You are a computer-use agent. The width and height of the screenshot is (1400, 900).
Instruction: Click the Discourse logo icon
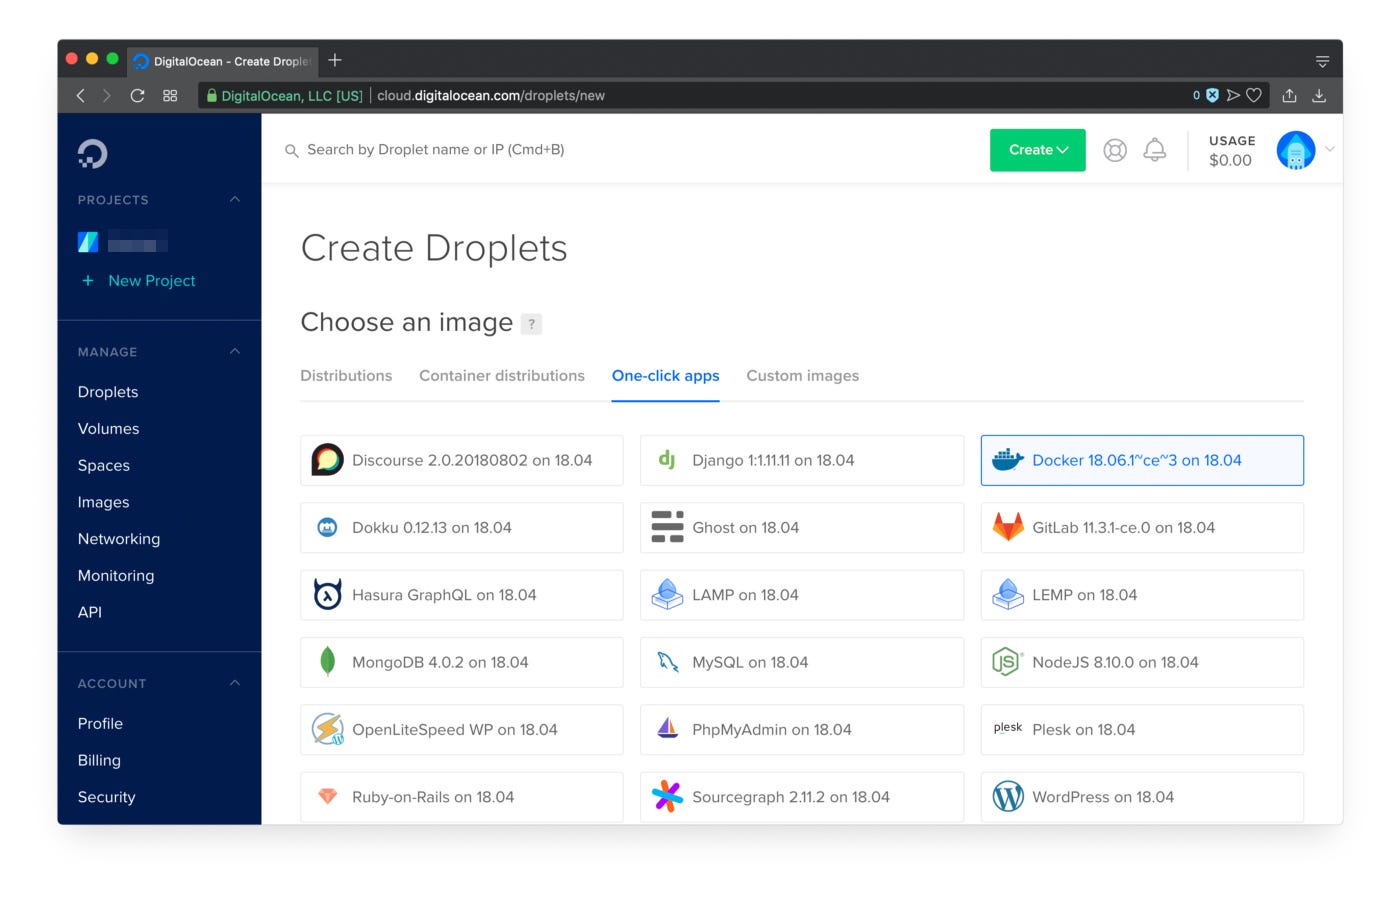pos(327,460)
